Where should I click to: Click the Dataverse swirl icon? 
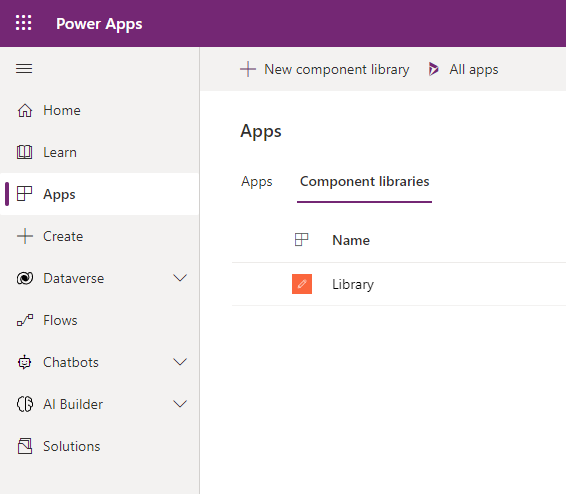pos(25,278)
